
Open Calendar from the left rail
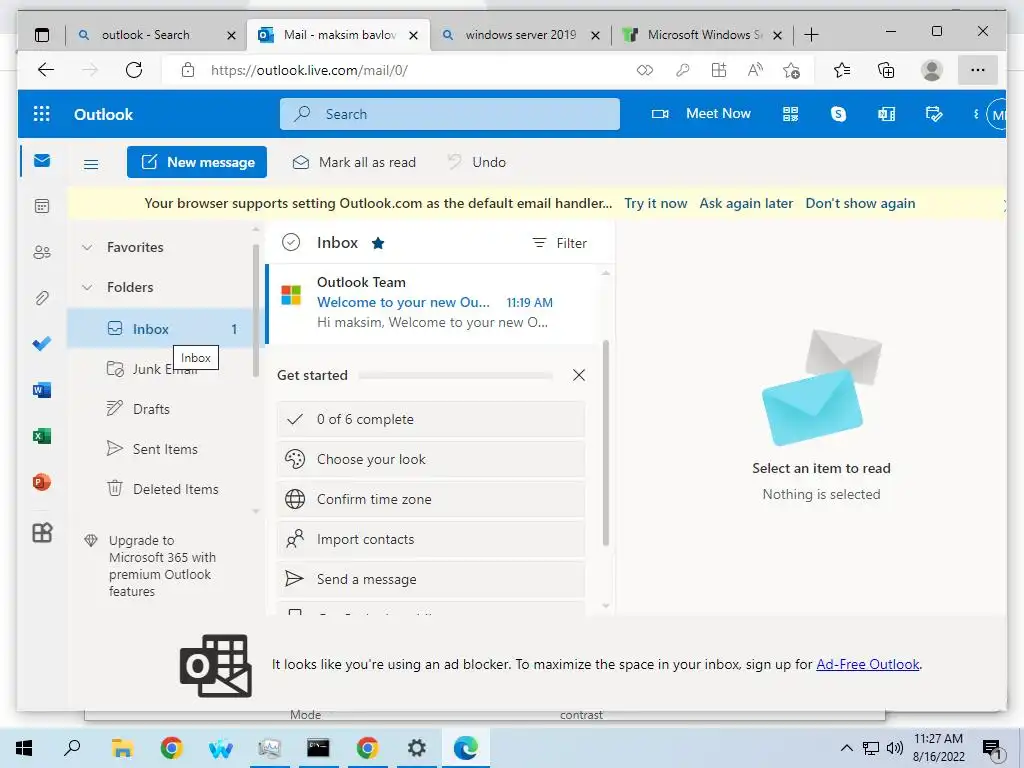(42, 206)
